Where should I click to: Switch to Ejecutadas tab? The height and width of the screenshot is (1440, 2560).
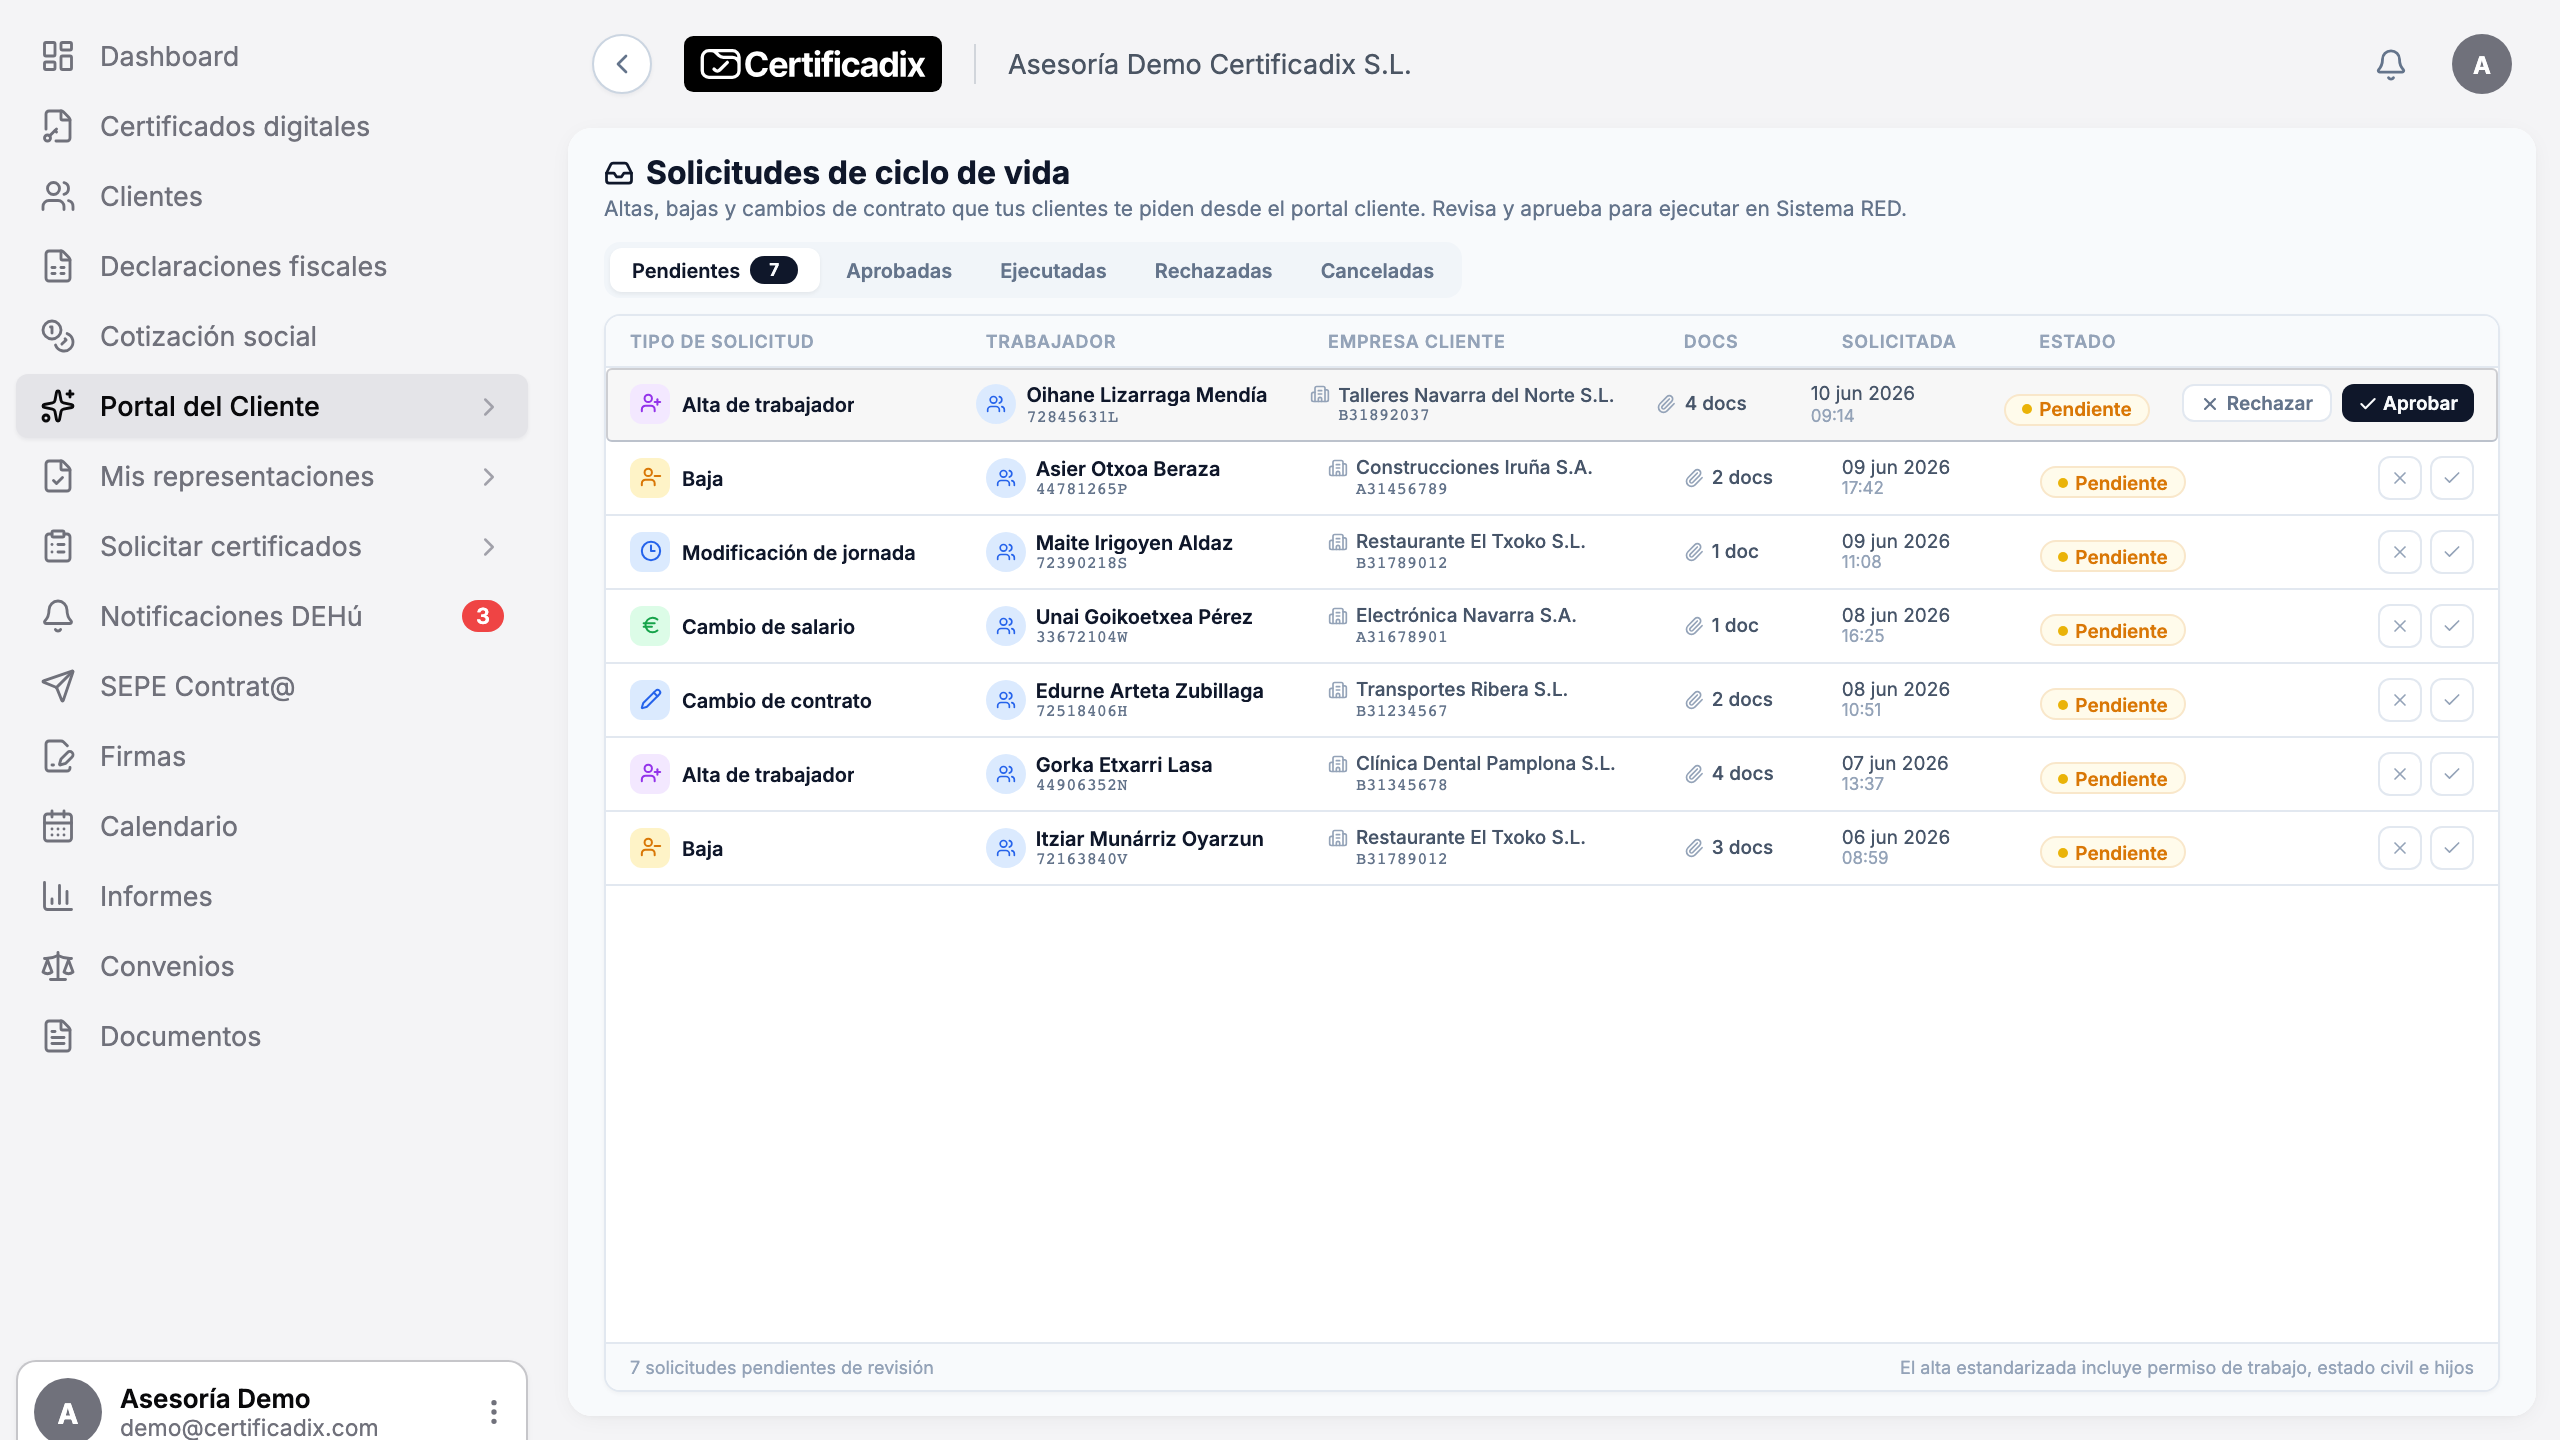[1053, 270]
